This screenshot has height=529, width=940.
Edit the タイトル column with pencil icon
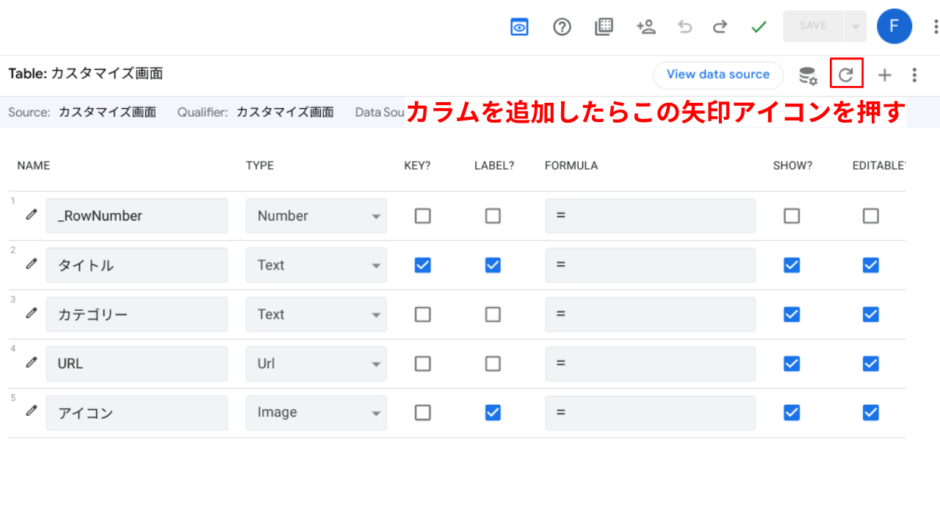click(31, 265)
